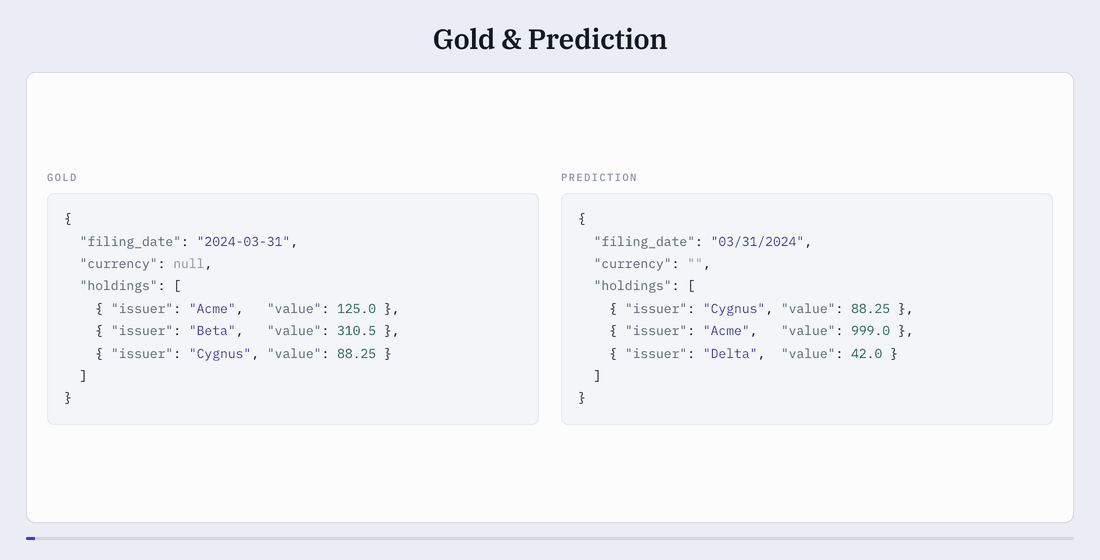This screenshot has width=1100, height=560.
Task: Click the predicted "Acme" issuer
Action: coord(726,331)
